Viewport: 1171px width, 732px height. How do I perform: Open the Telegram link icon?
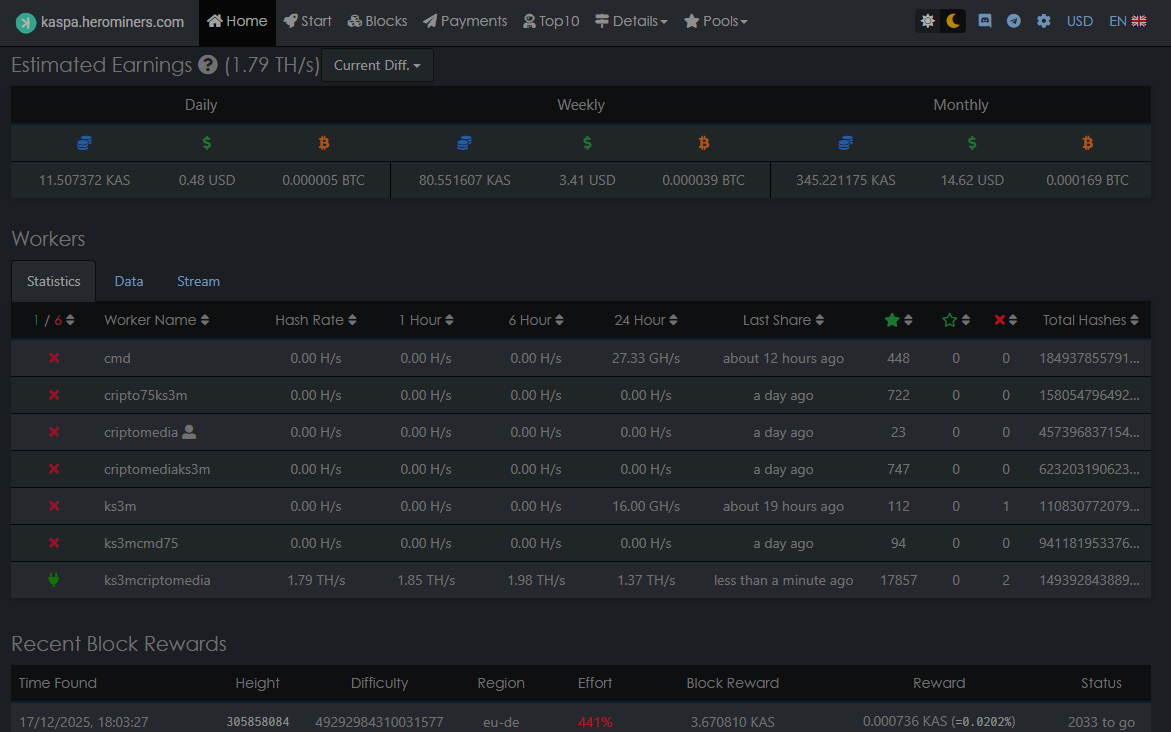point(1013,21)
